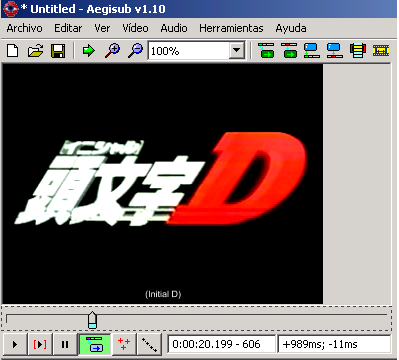Screen dimensions: 399x360
Task: Expand the 100% zoom dropdown arrow
Action: [237, 51]
